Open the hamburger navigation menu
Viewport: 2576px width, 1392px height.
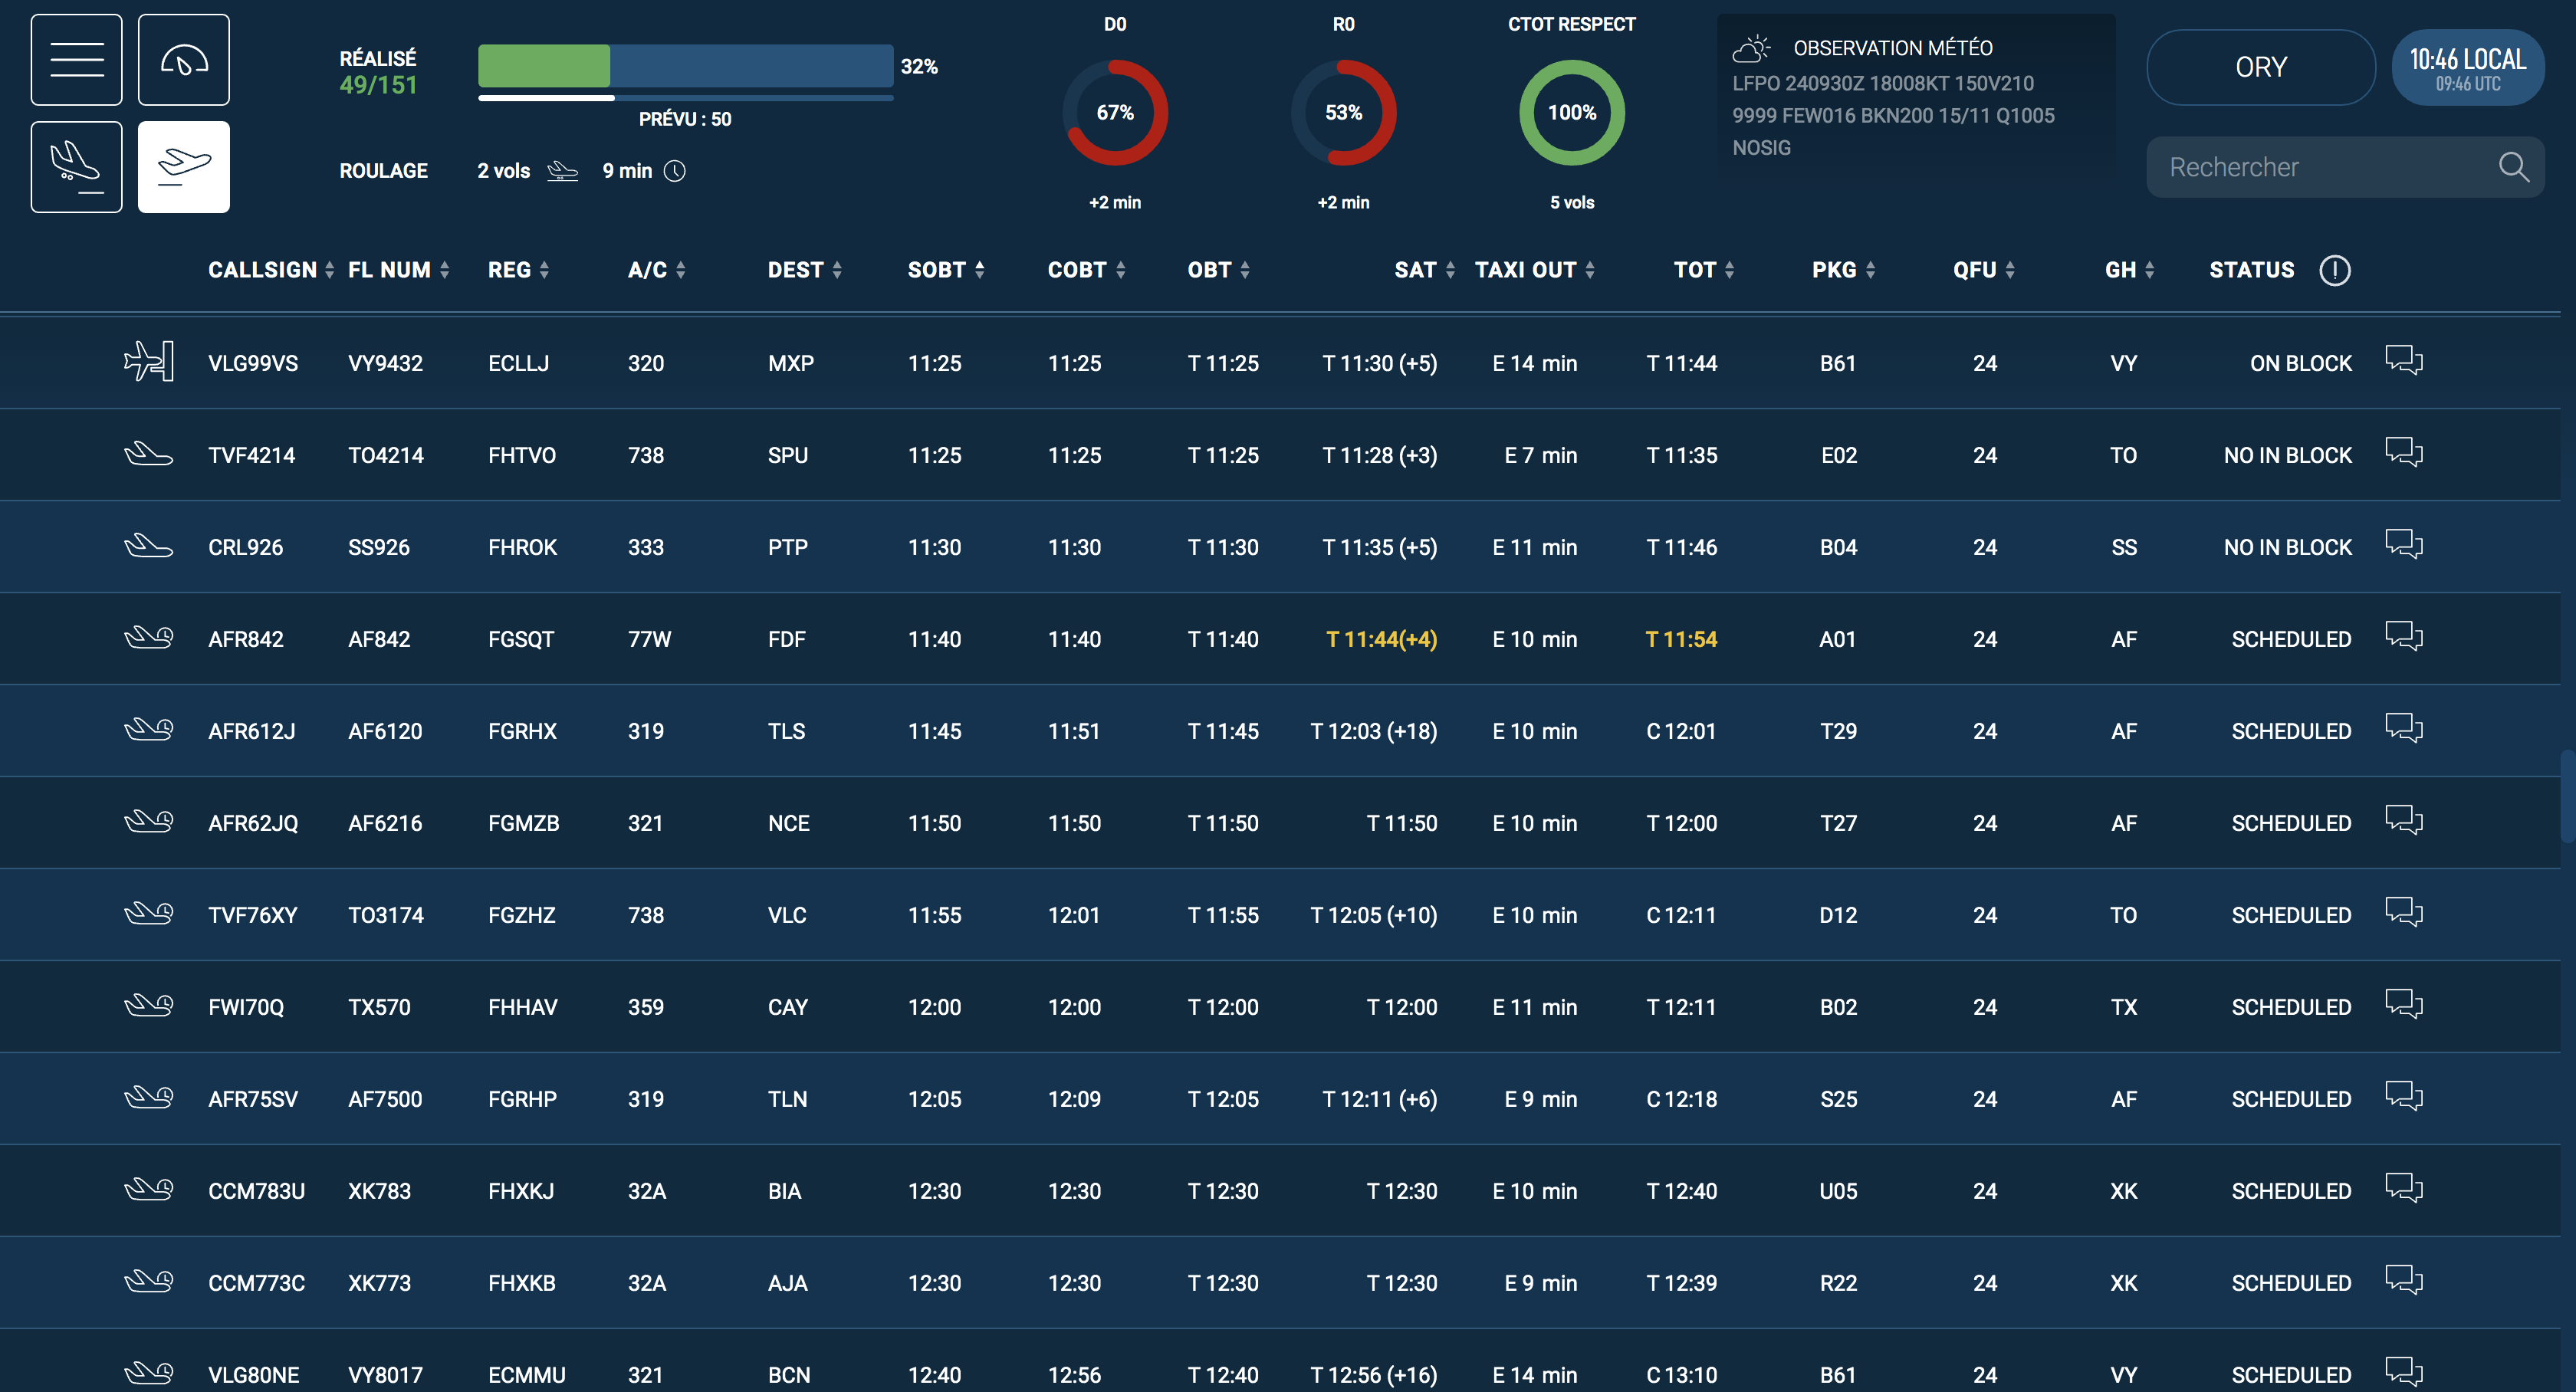click(76, 59)
